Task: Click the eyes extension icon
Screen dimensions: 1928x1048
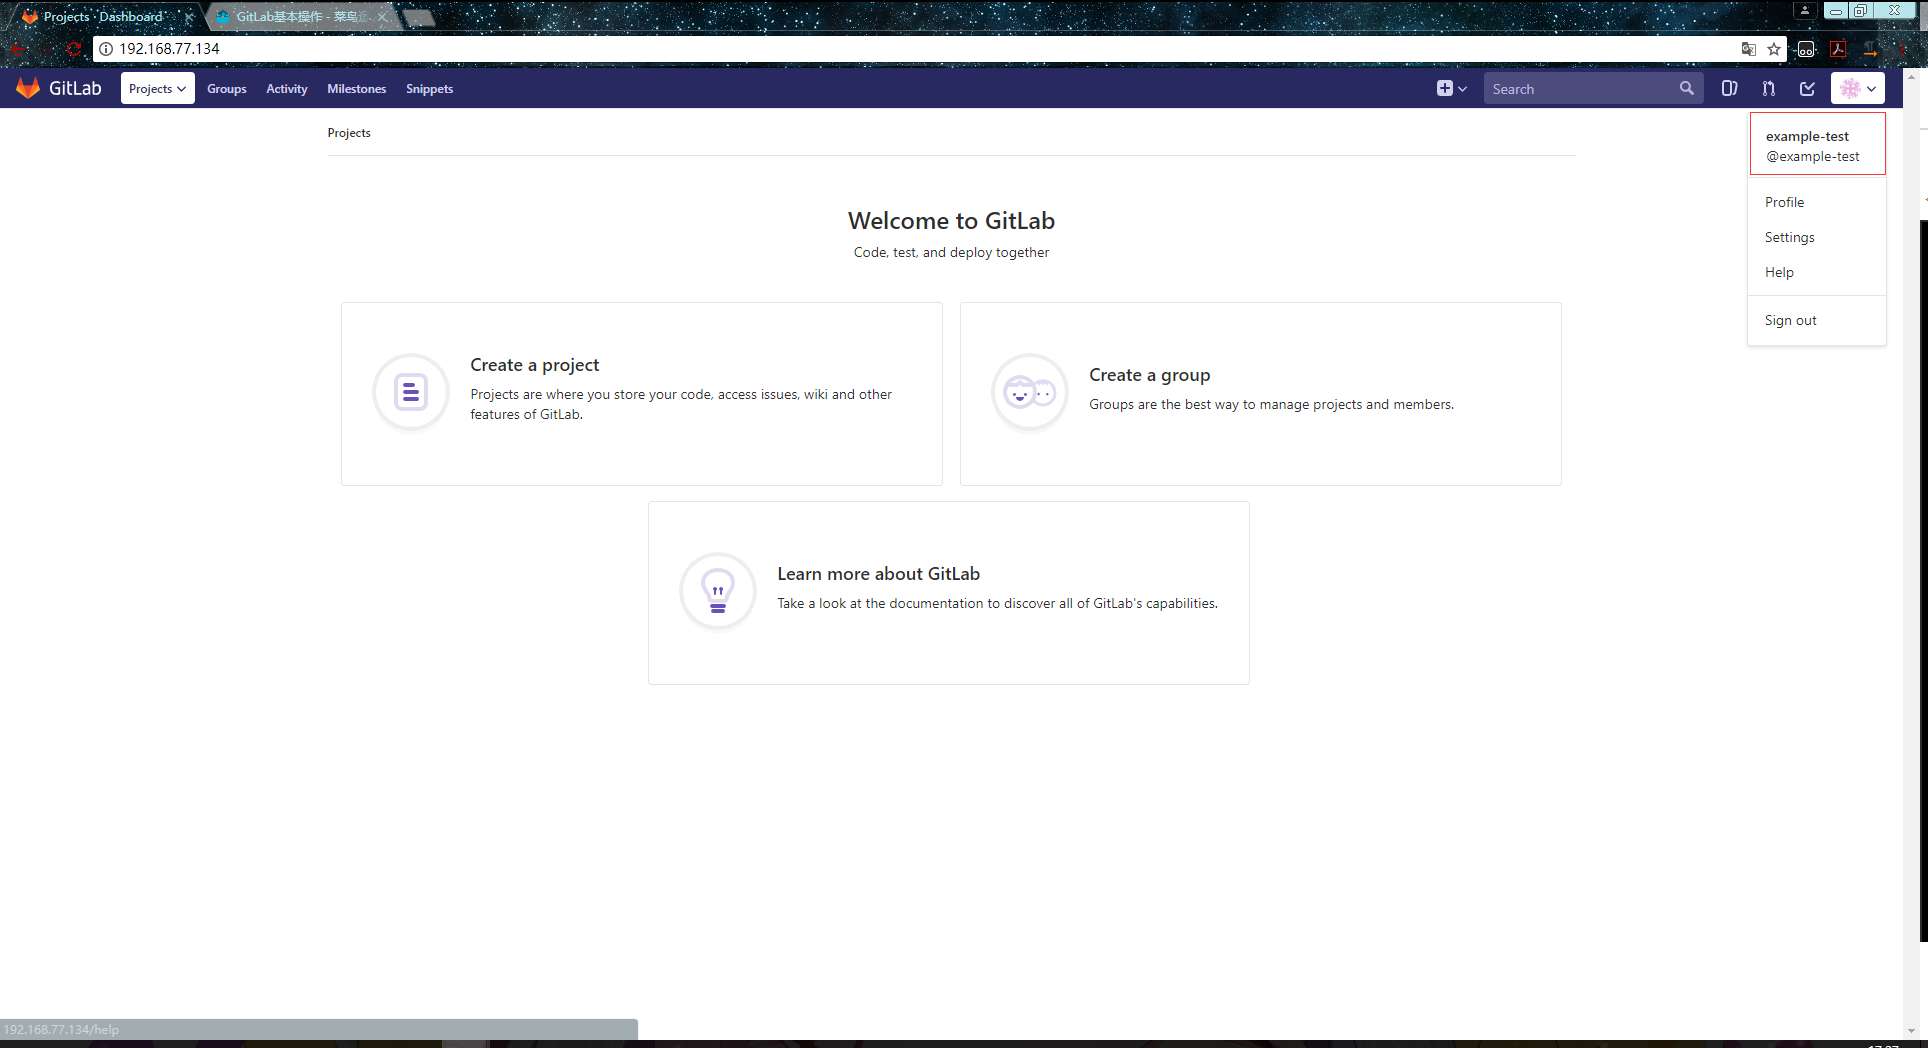Action: 1806,49
